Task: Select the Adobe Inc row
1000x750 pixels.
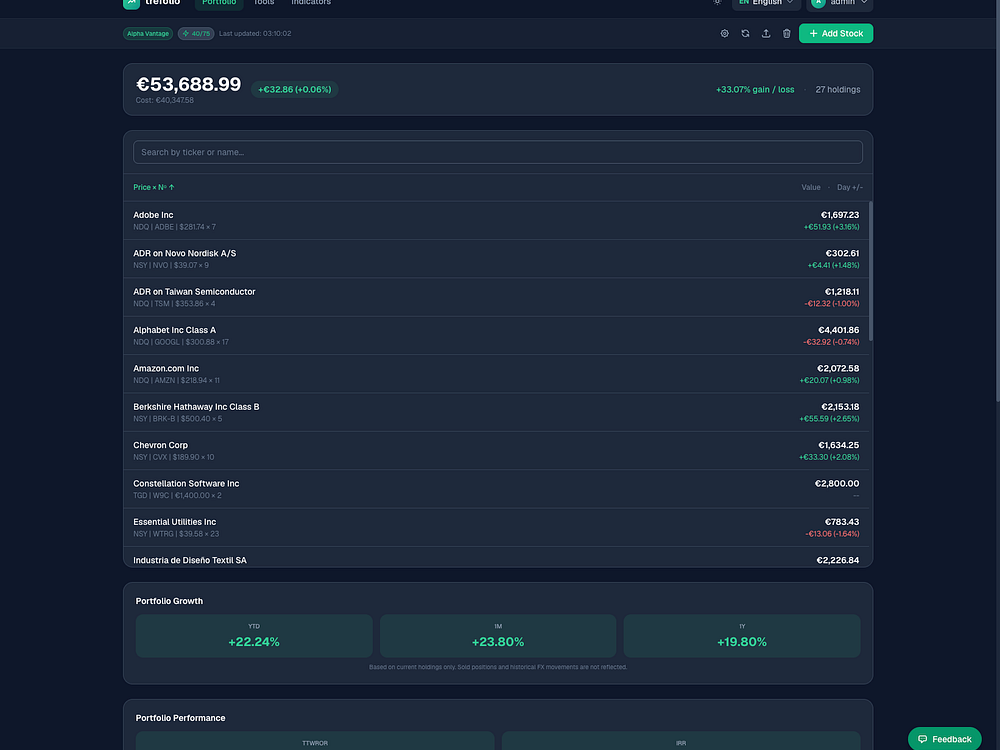Action: pyautogui.click(x=497, y=221)
